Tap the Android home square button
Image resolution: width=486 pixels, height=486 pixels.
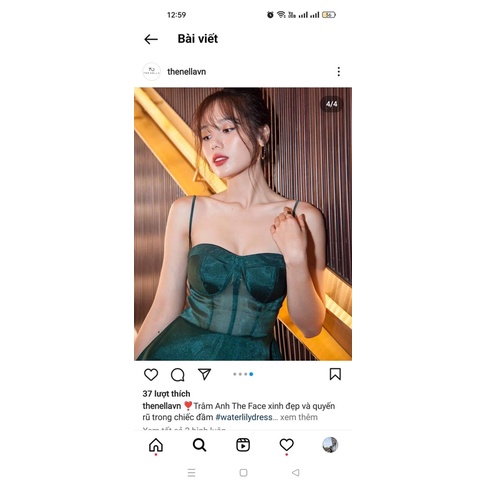(243, 473)
